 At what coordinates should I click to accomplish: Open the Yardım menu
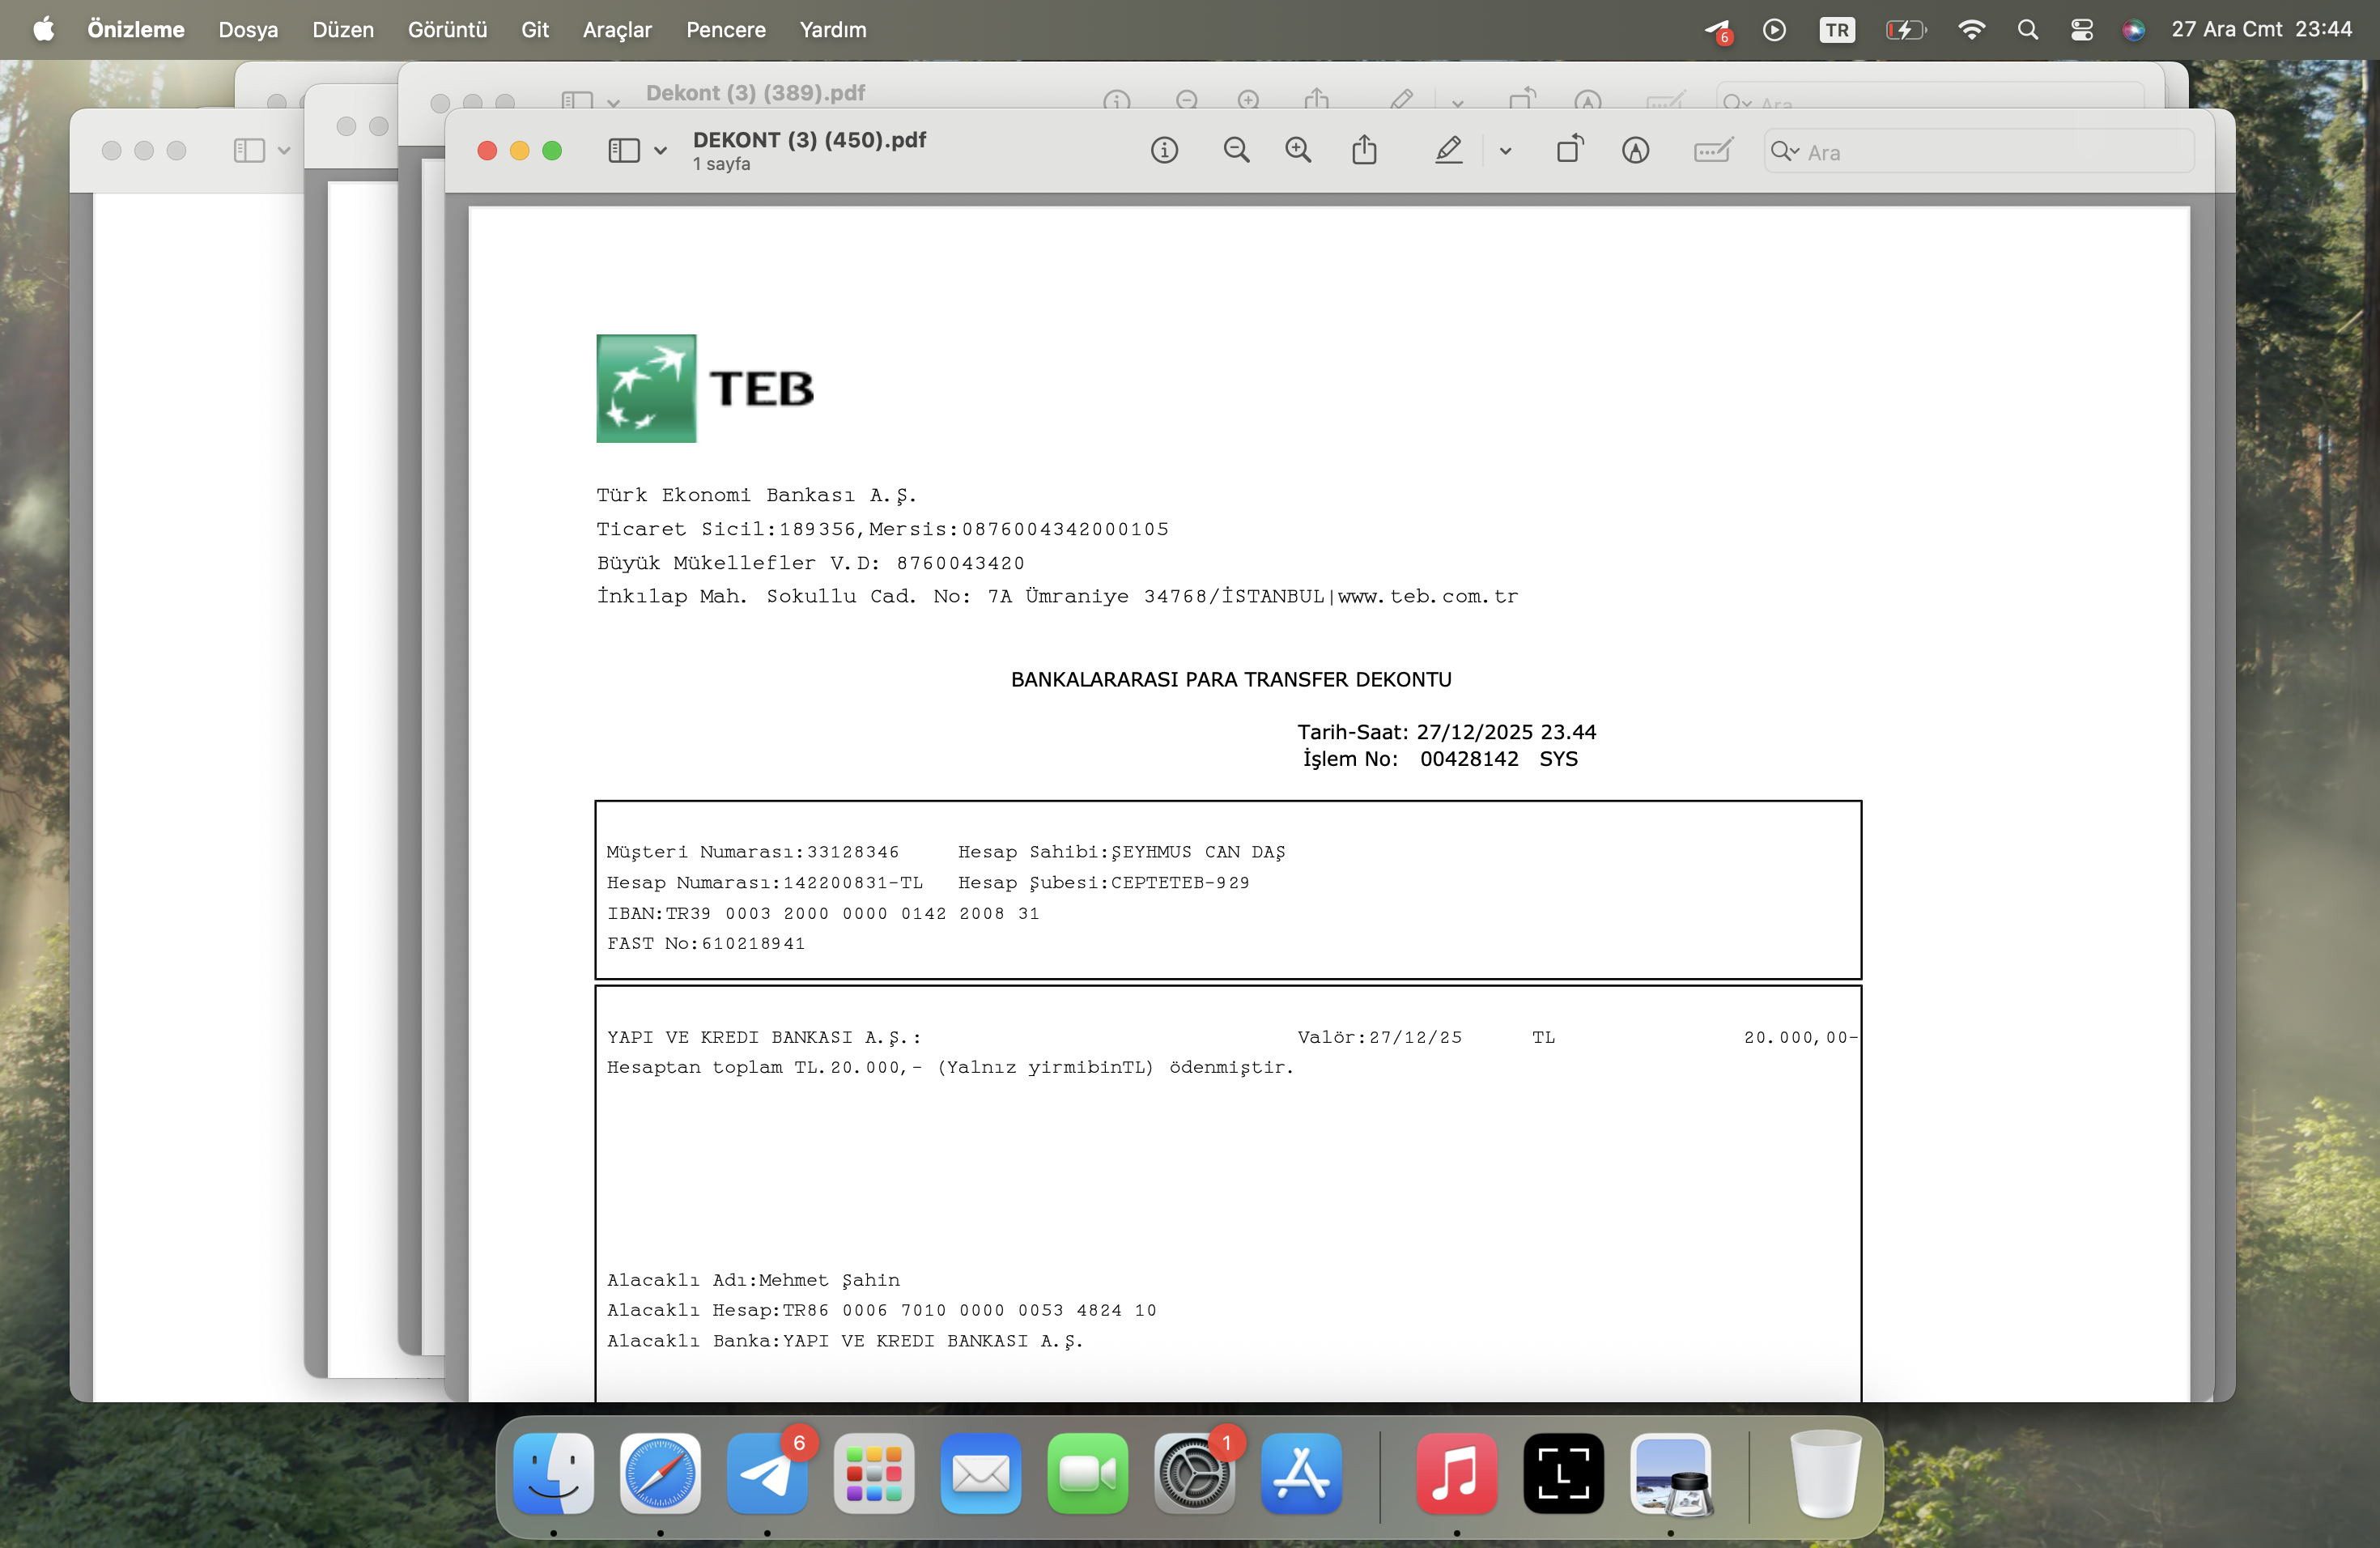click(833, 30)
